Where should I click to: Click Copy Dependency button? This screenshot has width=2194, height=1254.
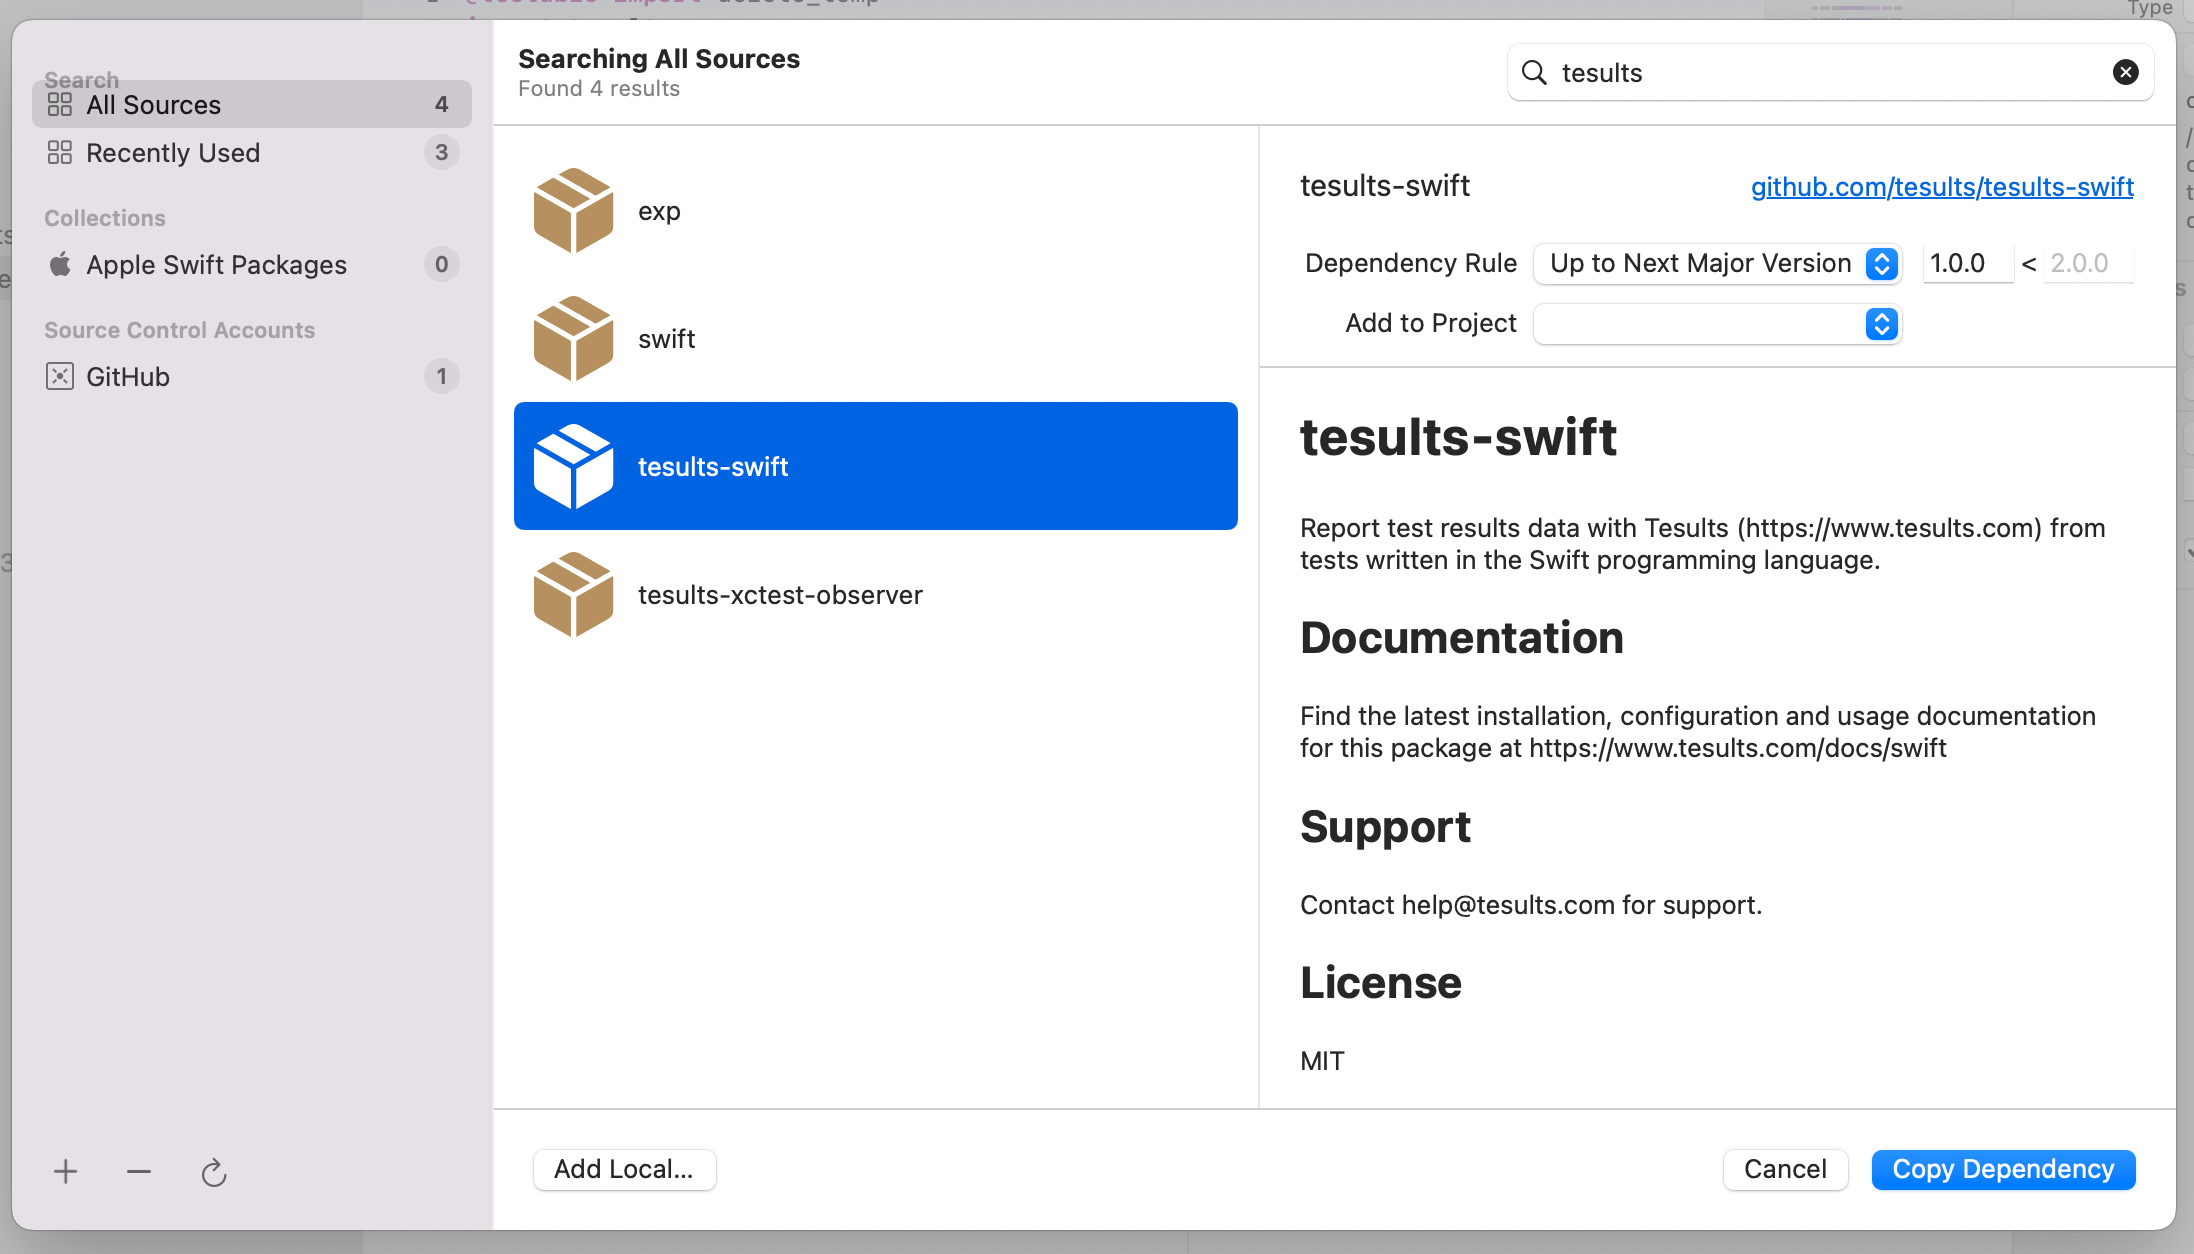[x=2003, y=1169]
